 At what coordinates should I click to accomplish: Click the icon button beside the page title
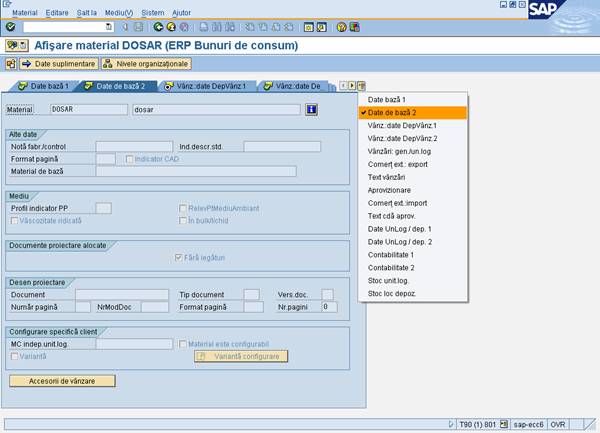tap(16, 46)
